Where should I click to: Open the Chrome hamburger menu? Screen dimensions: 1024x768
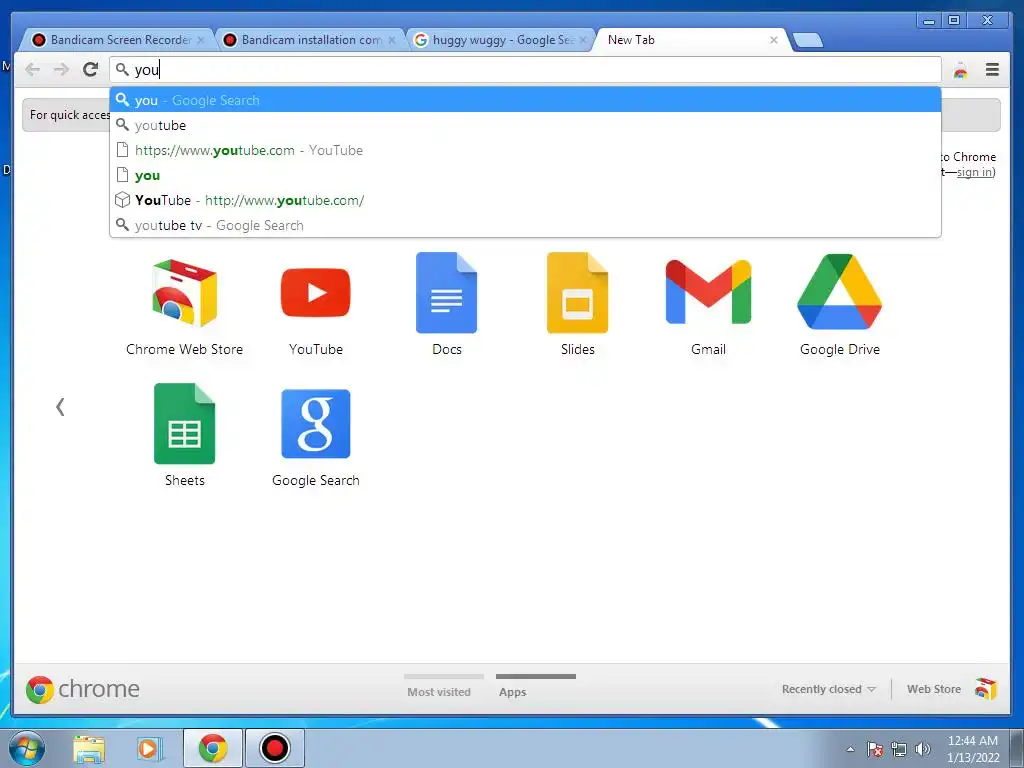click(992, 69)
